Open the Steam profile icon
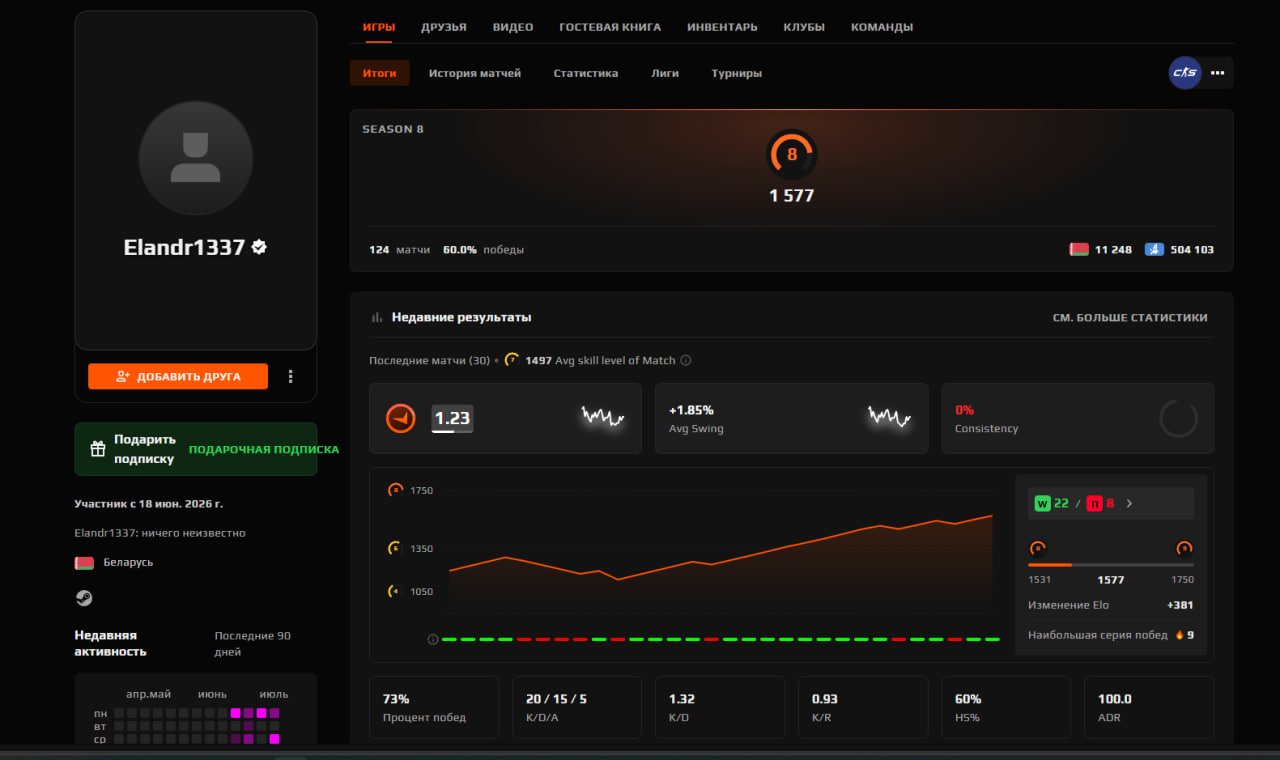This screenshot has width=1280, height=760. pos(84,598)
